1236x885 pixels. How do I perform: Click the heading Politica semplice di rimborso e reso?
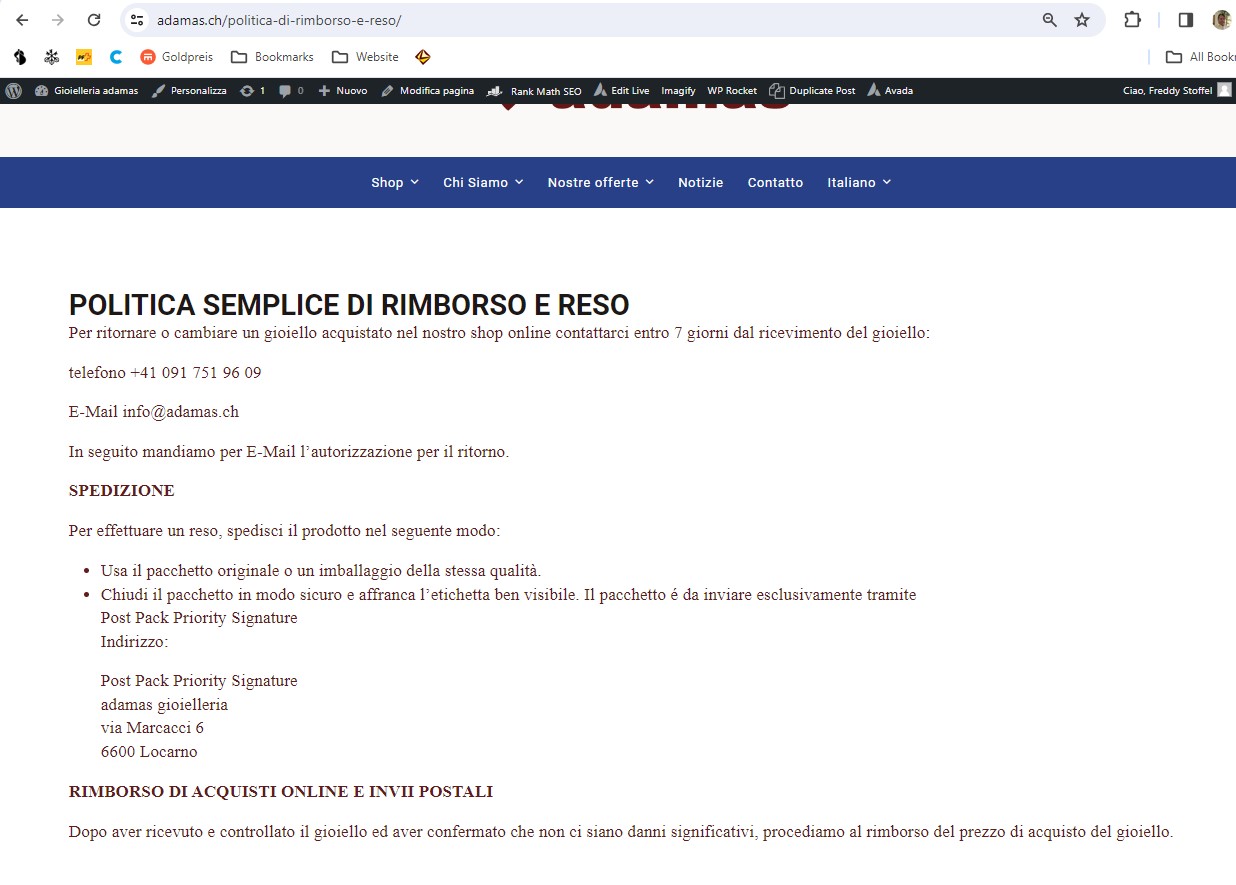pyautogui.click(x=349, y=305)
